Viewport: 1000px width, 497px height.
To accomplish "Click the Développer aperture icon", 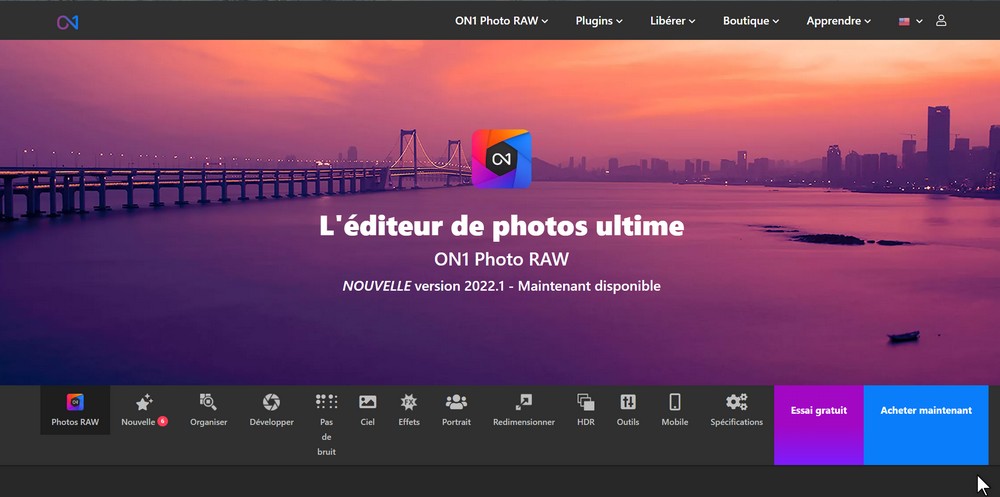I will (x=271, y=402).
